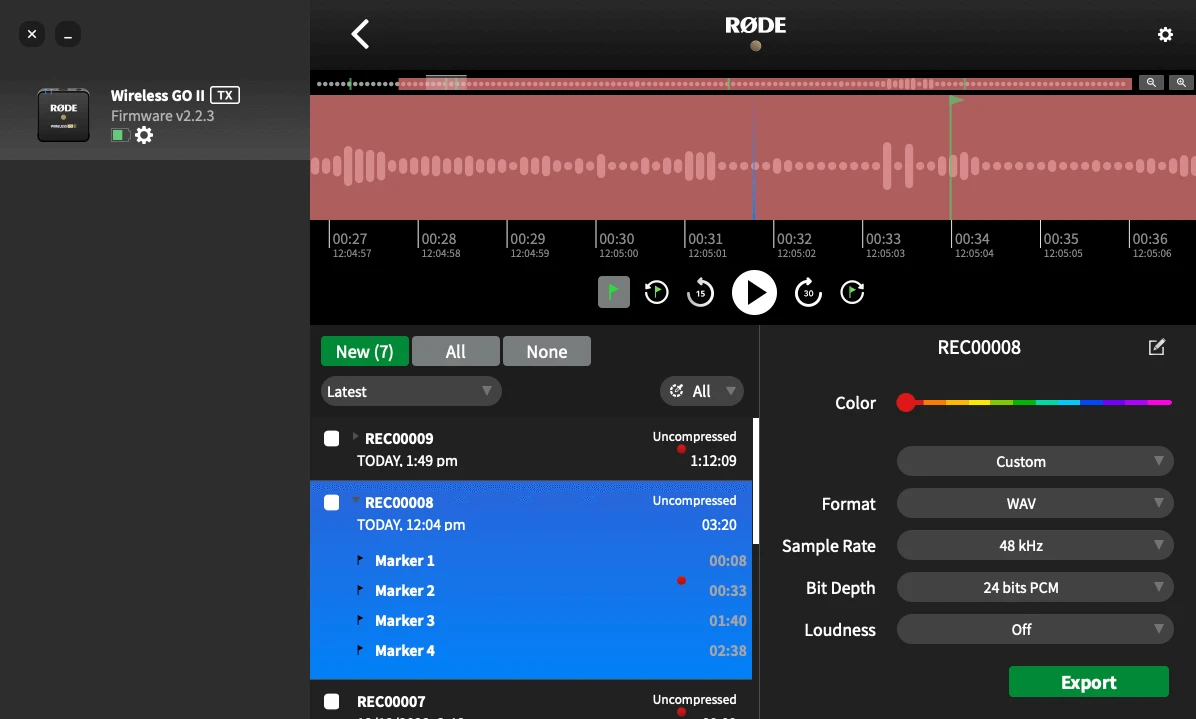Click the green flag marker on the waveform
This screenshot has height=719, width=1196.
(x=956, y=100)
